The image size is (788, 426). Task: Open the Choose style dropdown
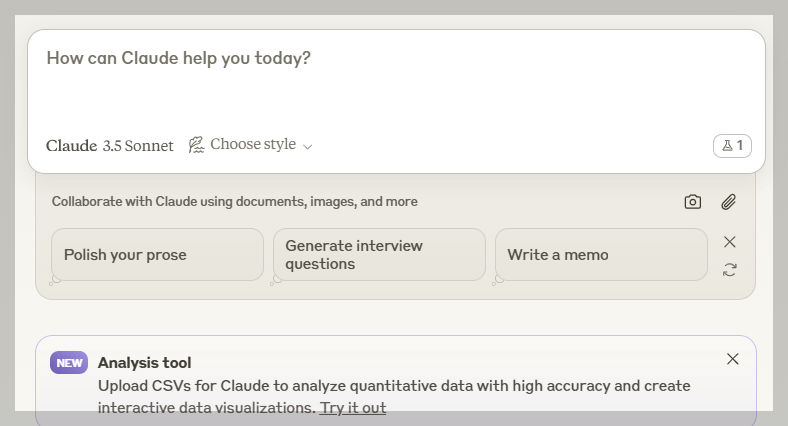point(252,145)
